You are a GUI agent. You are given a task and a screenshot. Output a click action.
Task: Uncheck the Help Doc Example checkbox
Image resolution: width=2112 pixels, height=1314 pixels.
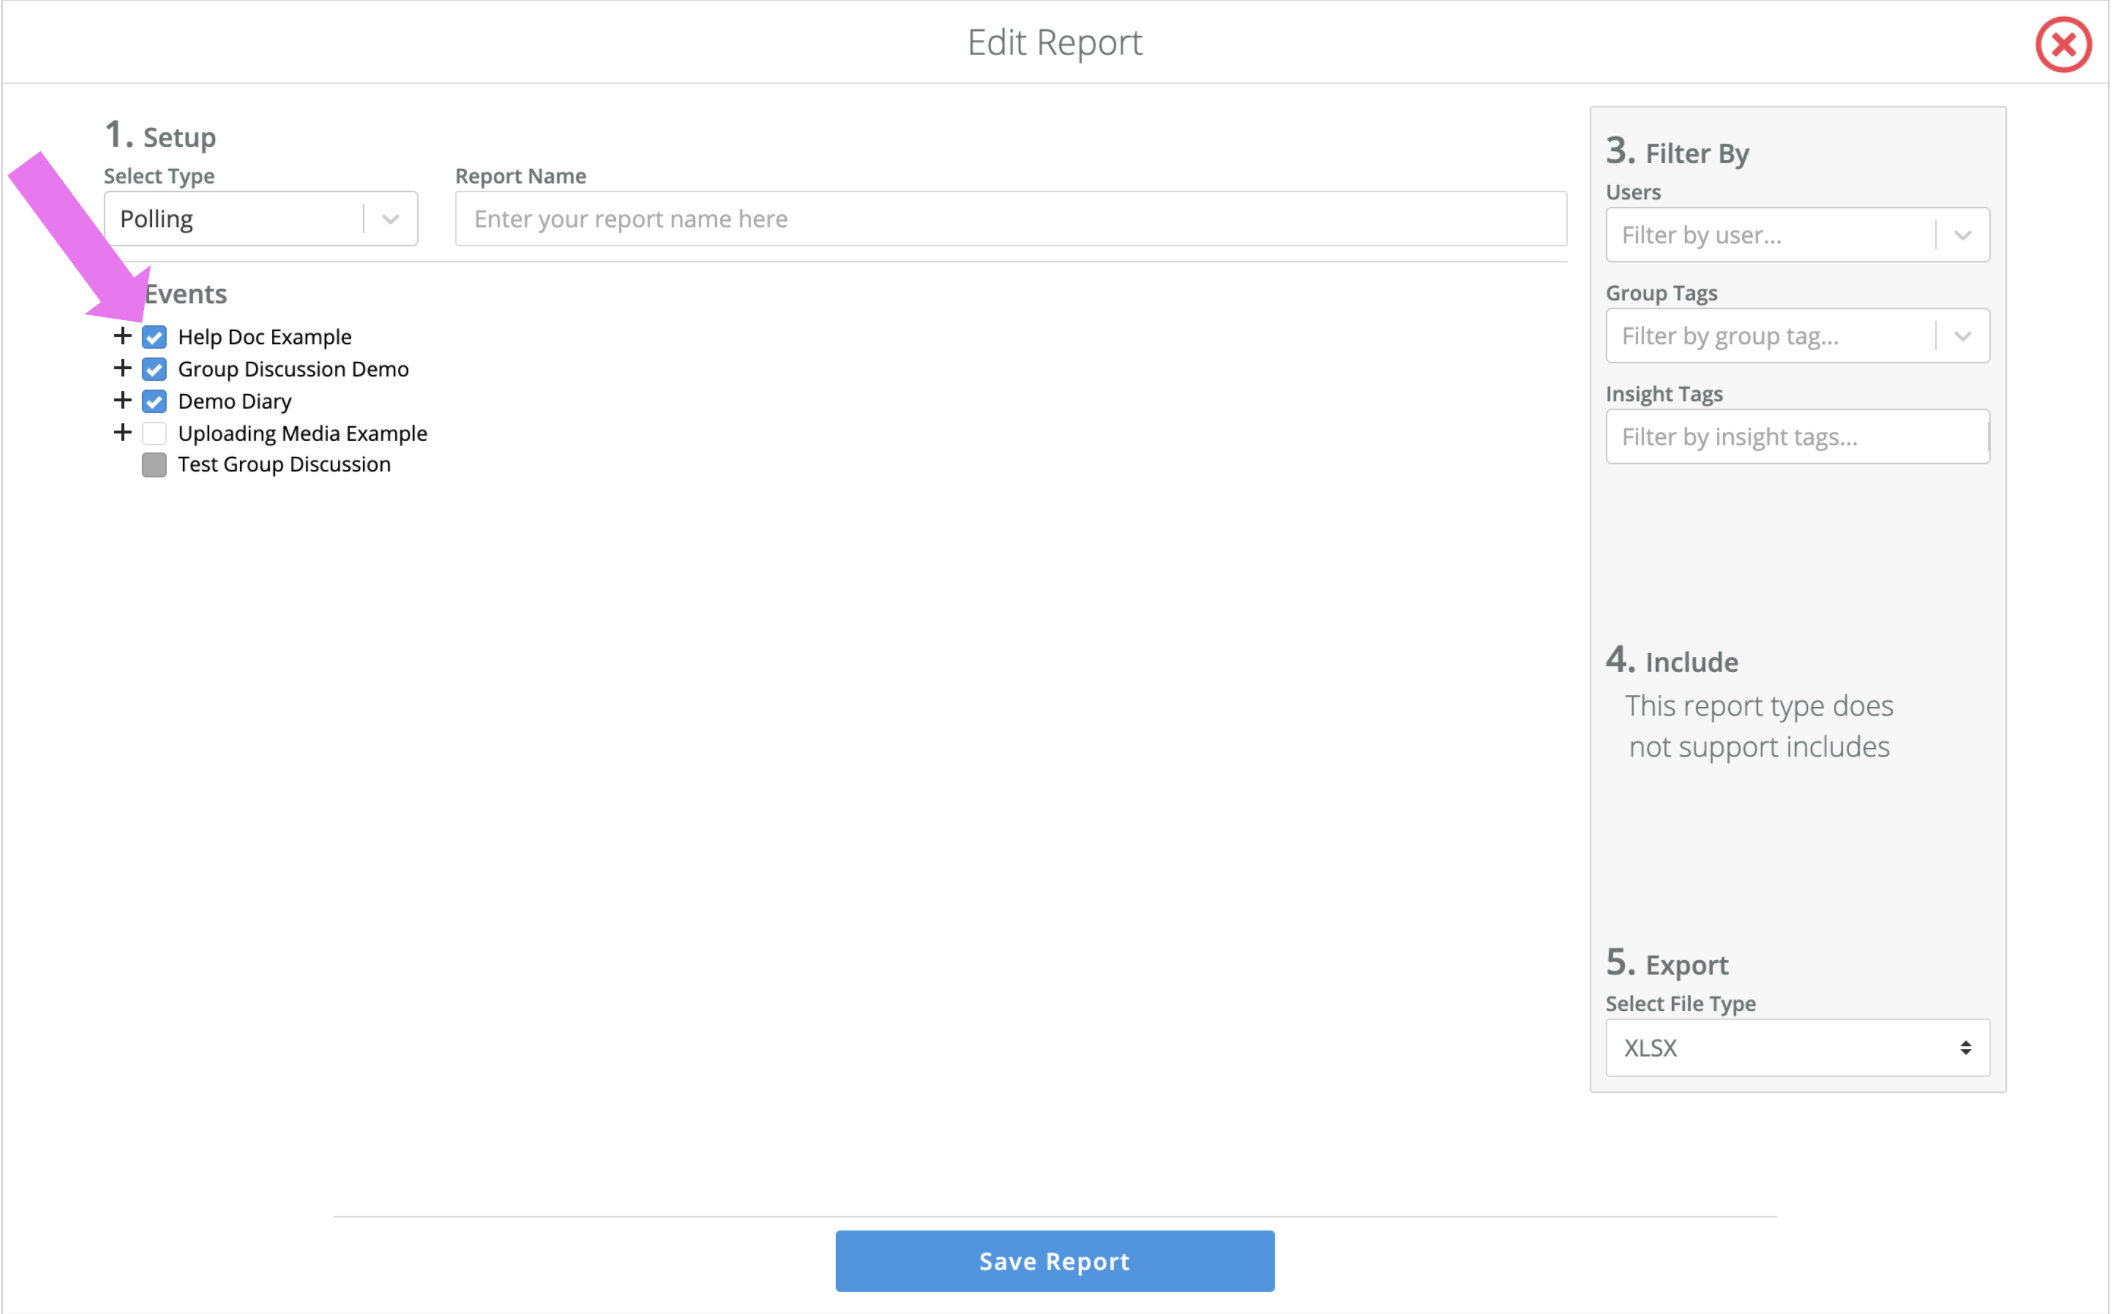[x=154, y=337]
